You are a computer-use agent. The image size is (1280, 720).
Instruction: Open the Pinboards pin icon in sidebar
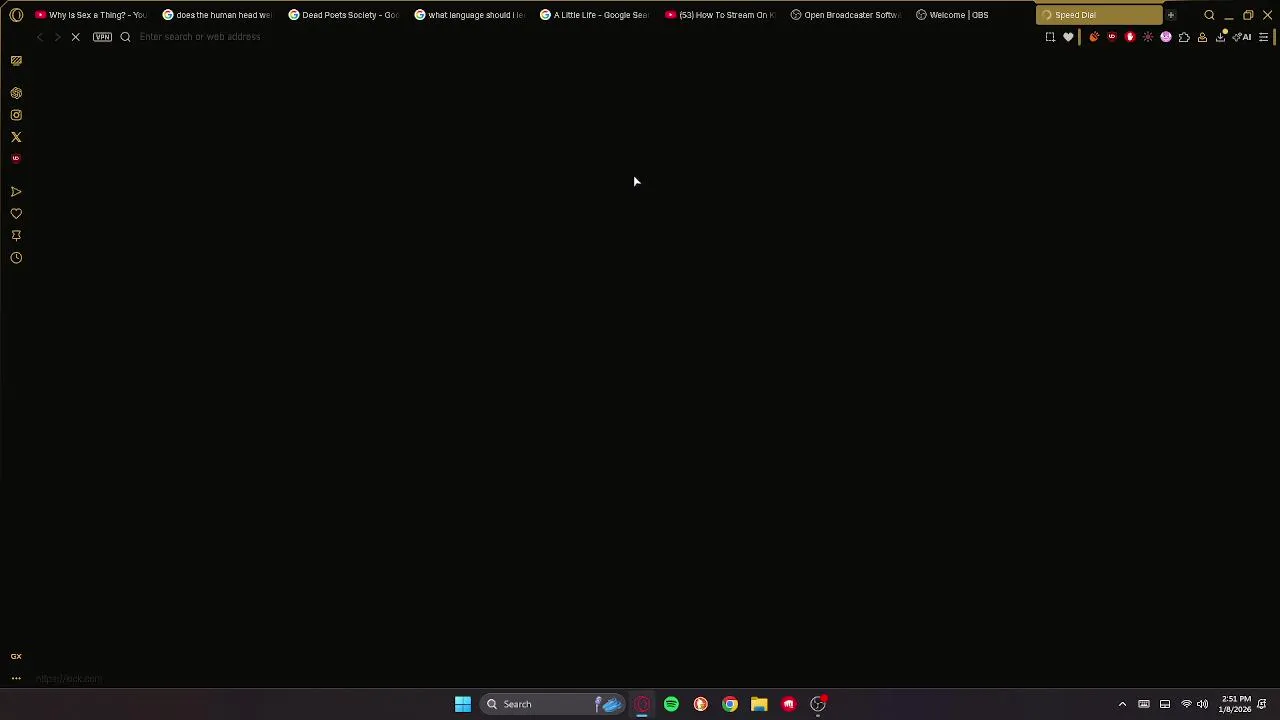tap(16, 236)
